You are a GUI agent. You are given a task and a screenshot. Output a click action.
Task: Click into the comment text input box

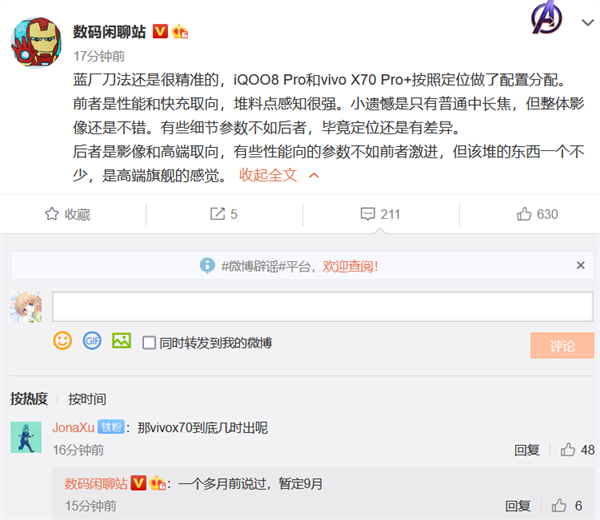point(321,306)
